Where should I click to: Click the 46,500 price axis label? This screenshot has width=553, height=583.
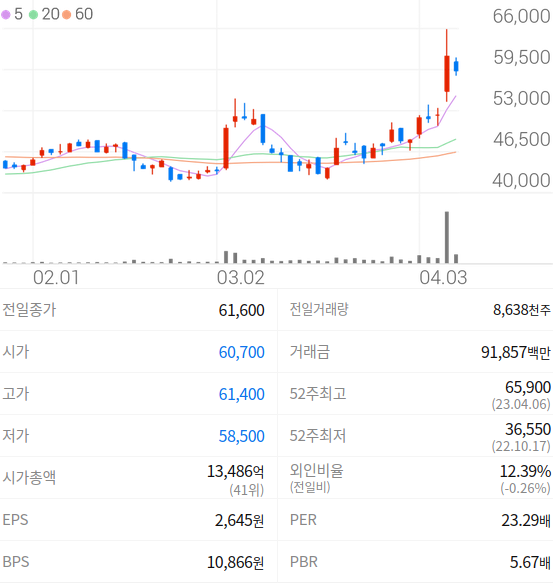pos(522,139)
